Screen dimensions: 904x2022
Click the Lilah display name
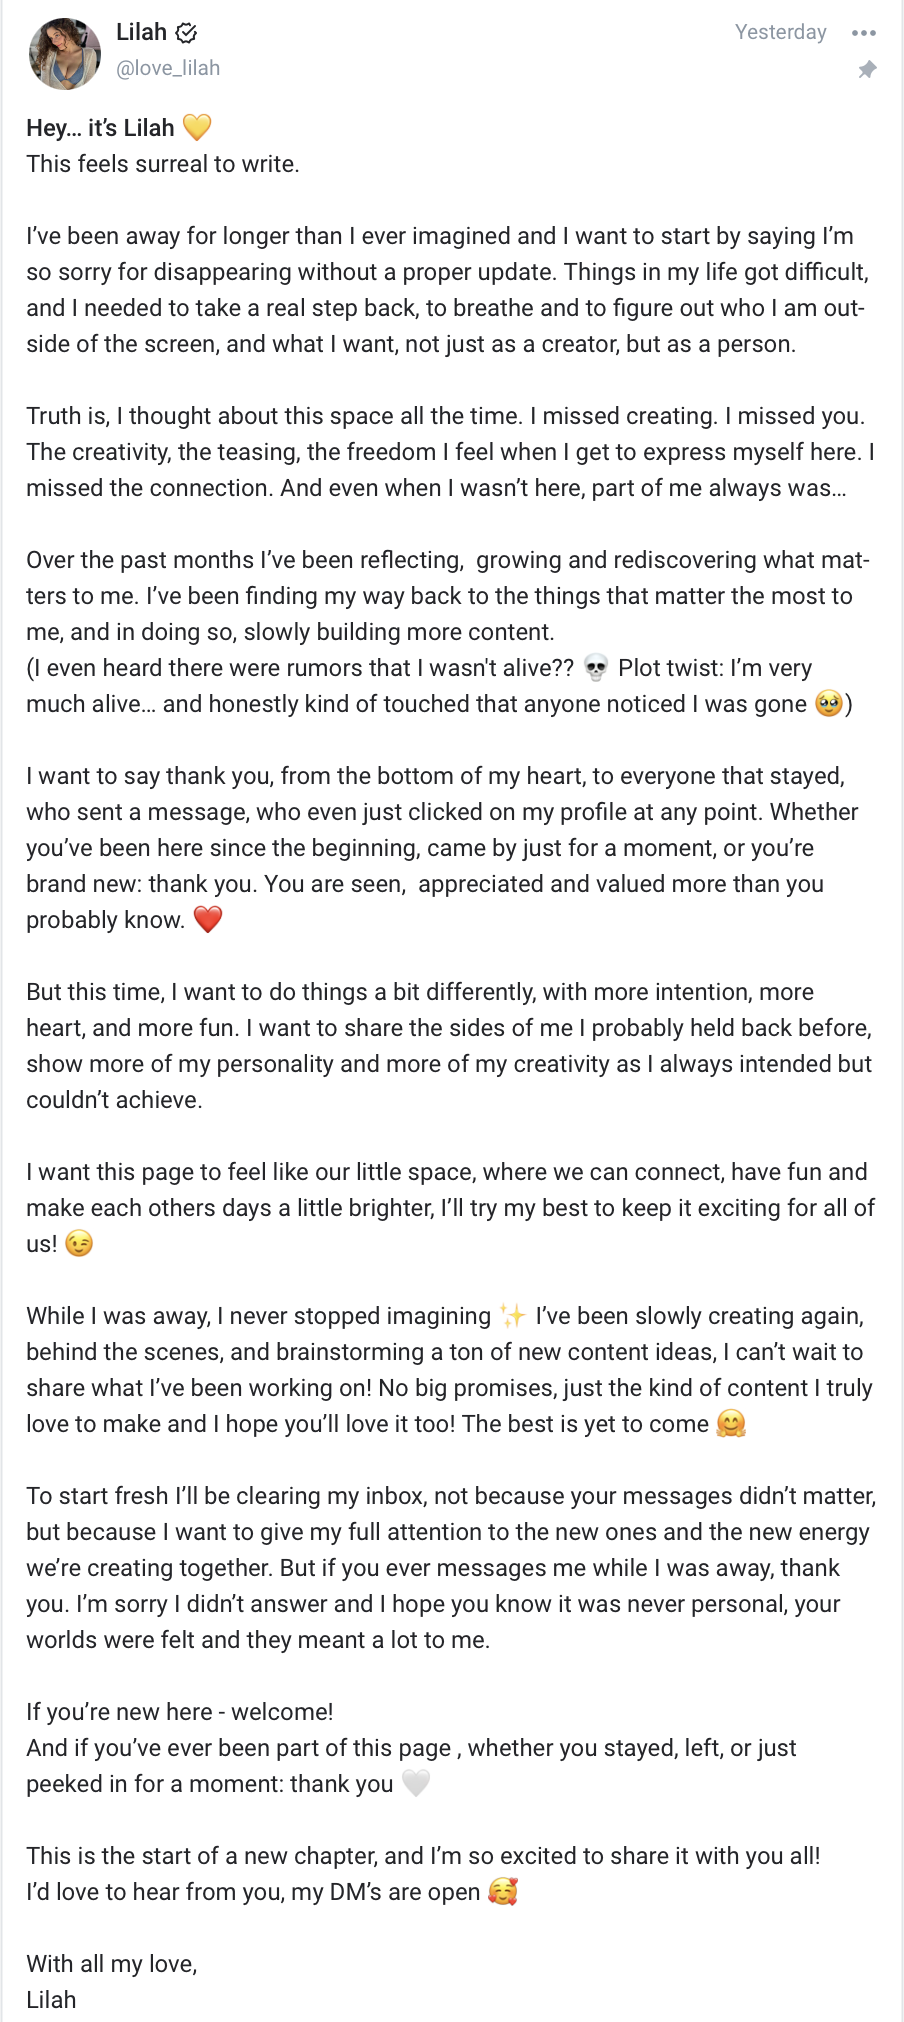point(141,32)
